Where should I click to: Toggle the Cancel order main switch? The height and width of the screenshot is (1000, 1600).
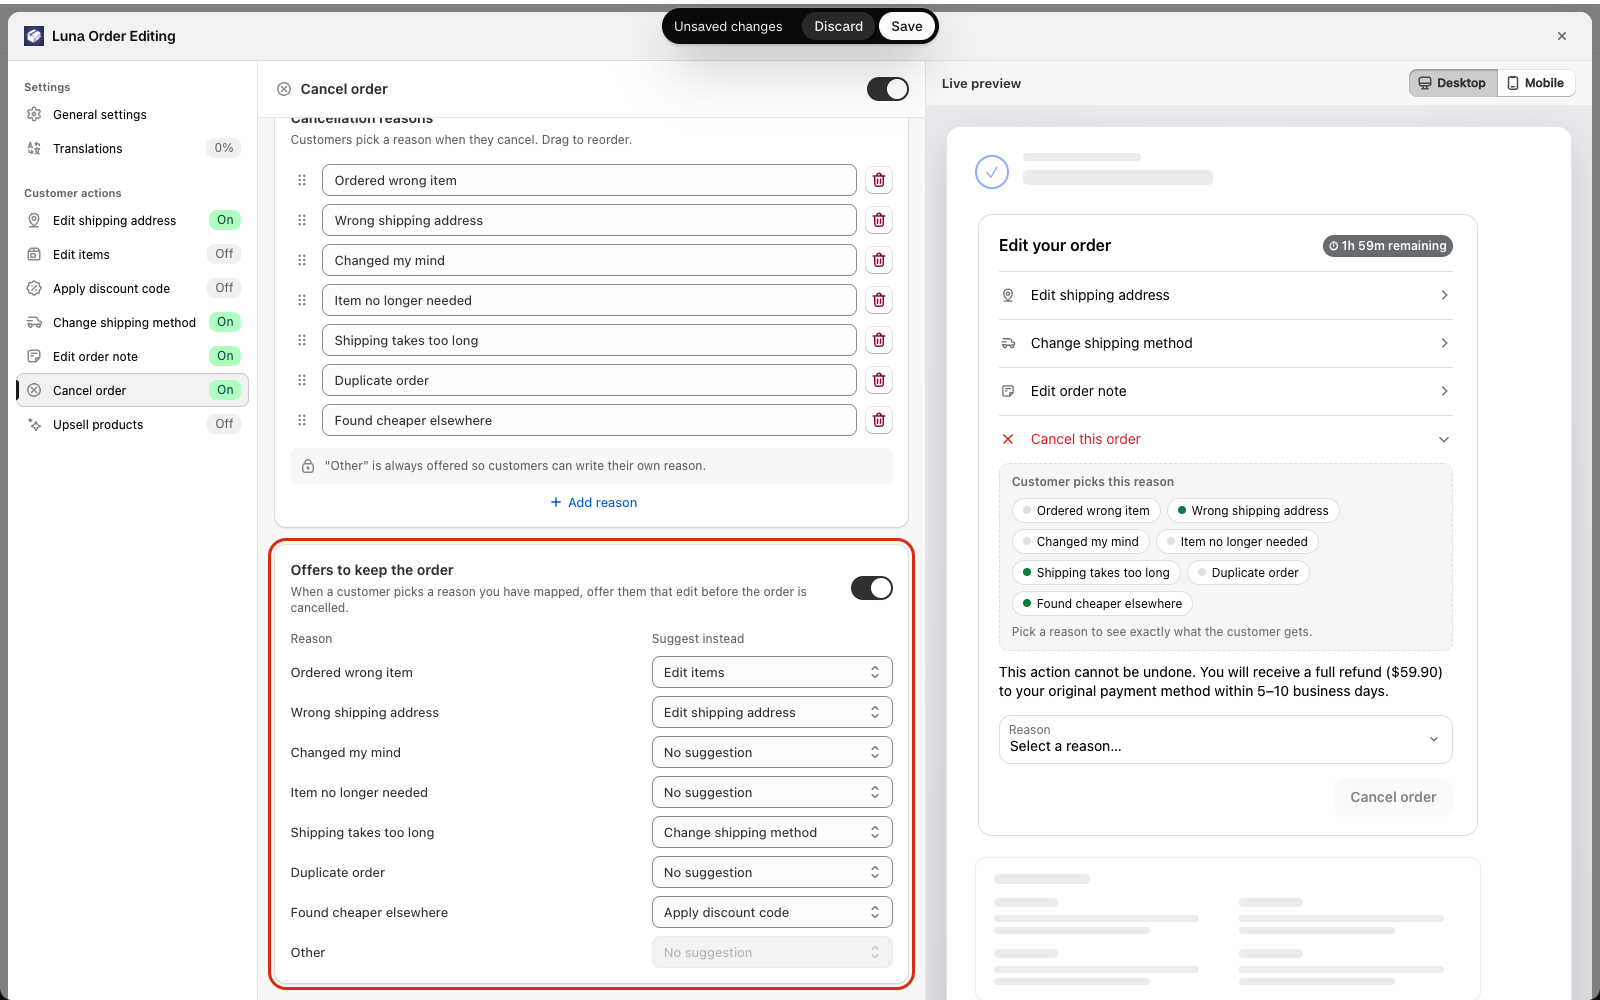coord(888,89)
